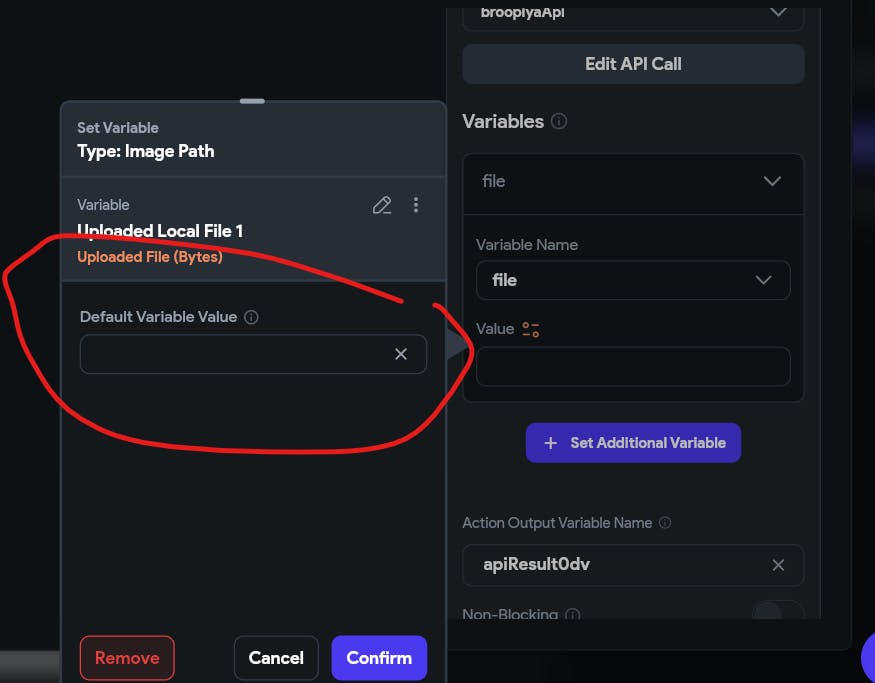The height and width of the screenshot is (683, 875).
Task: Open the three-dot variable options menu
Action: [416, 205]
